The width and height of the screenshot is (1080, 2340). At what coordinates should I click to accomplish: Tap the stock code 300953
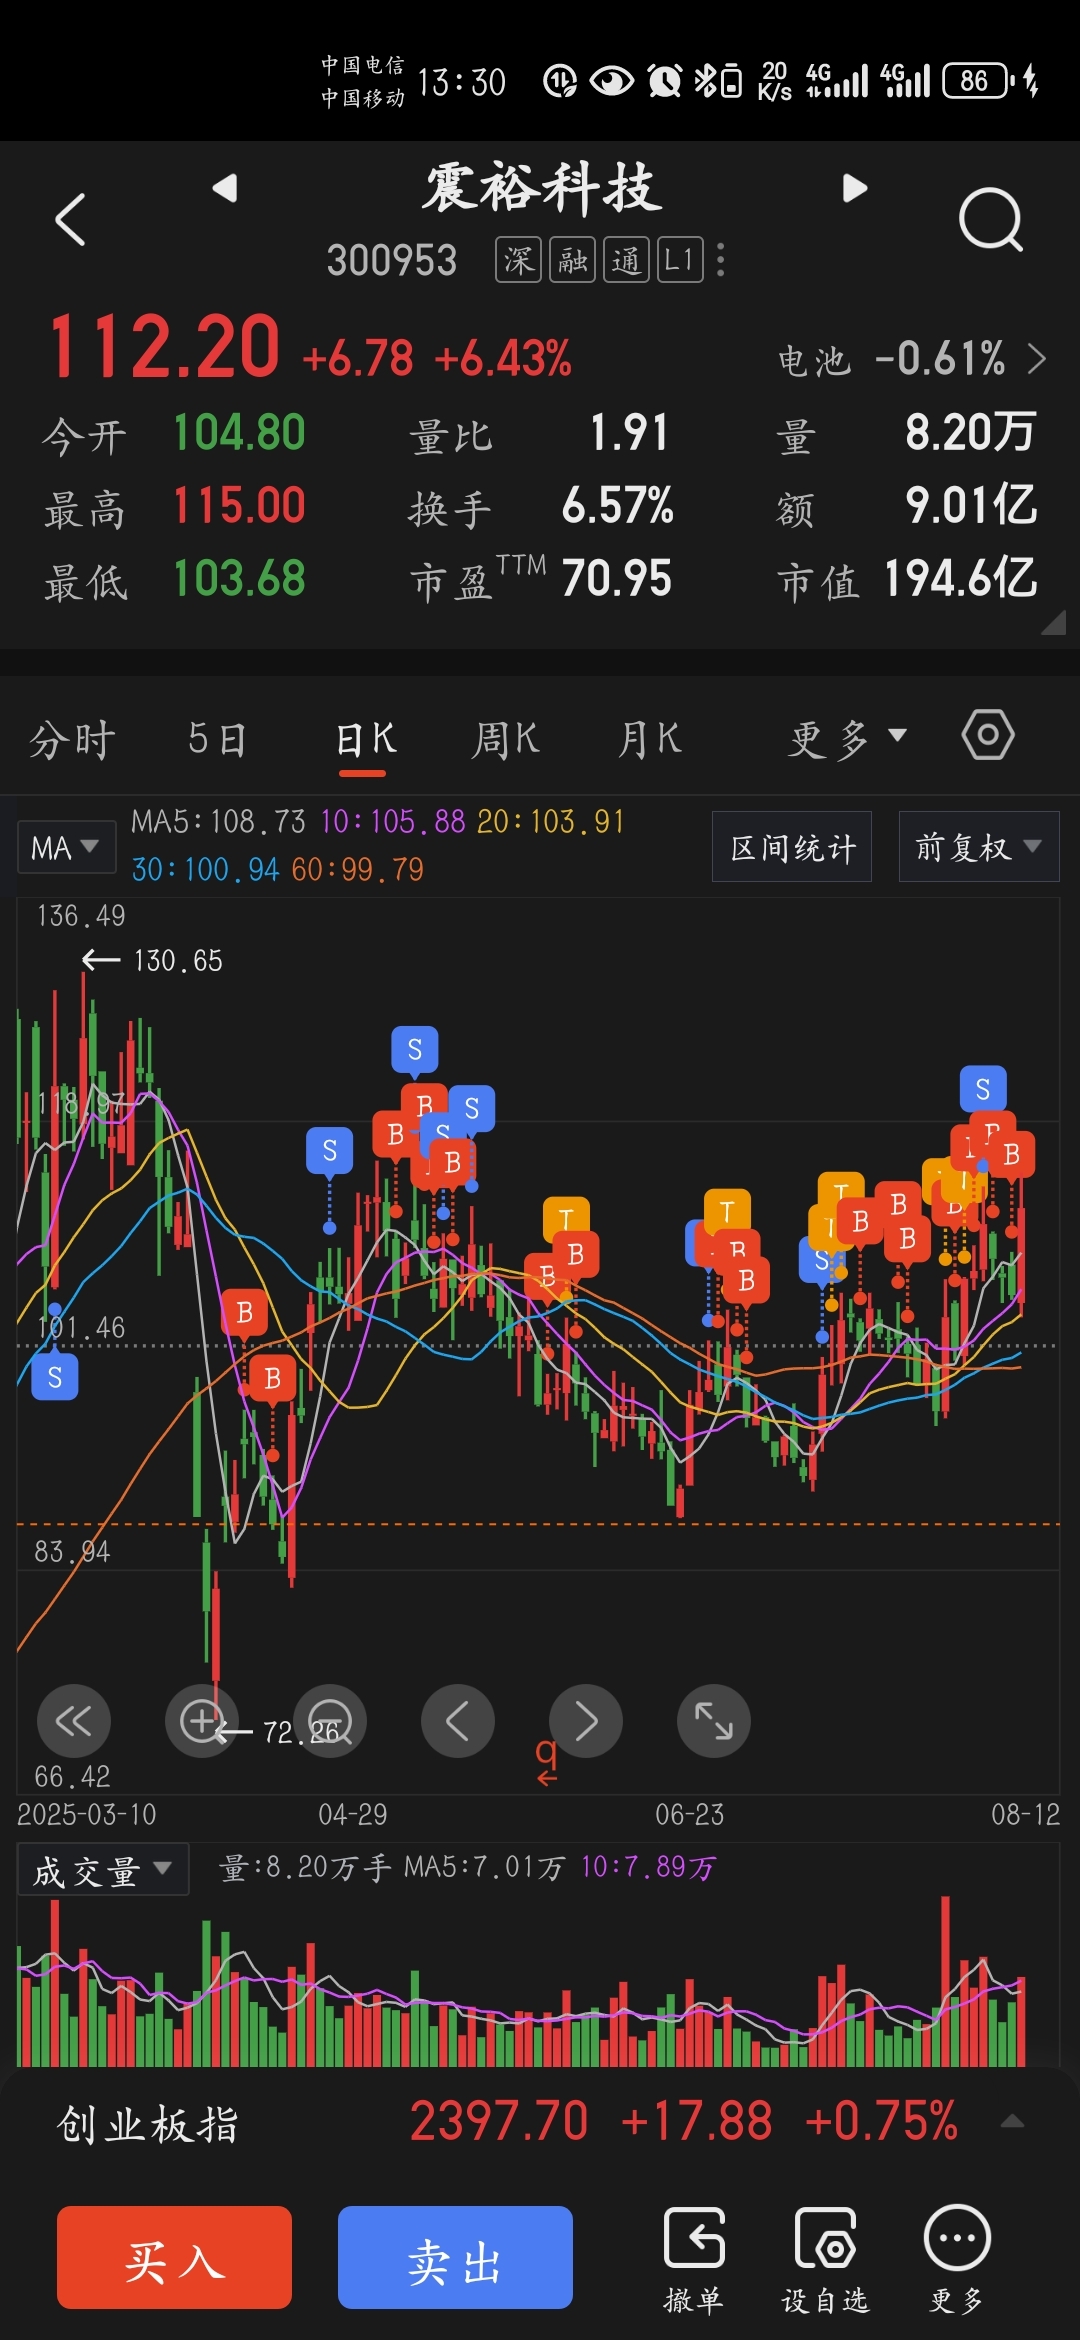pyautogui.click(x=392, y=261)
